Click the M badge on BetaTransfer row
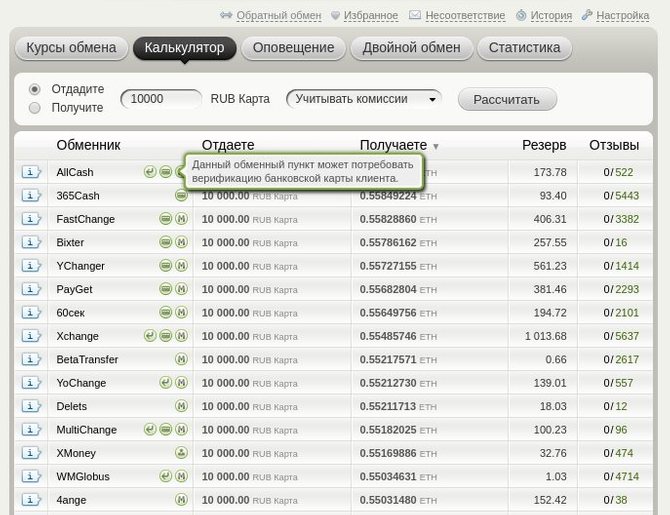Viewport: 670px width, 515px height. coord(182,359)
